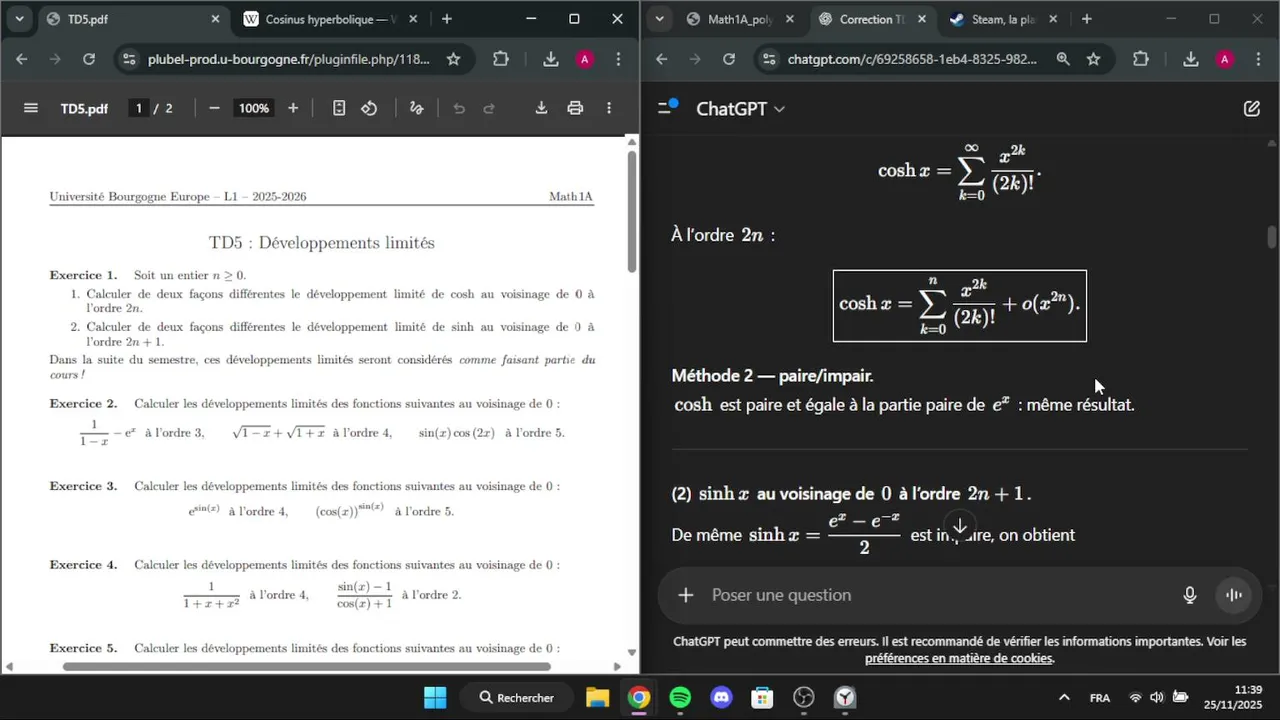Switch to the Steam tab
The width and height of the screenshot is (1280, 720).
click(1004, 19)
